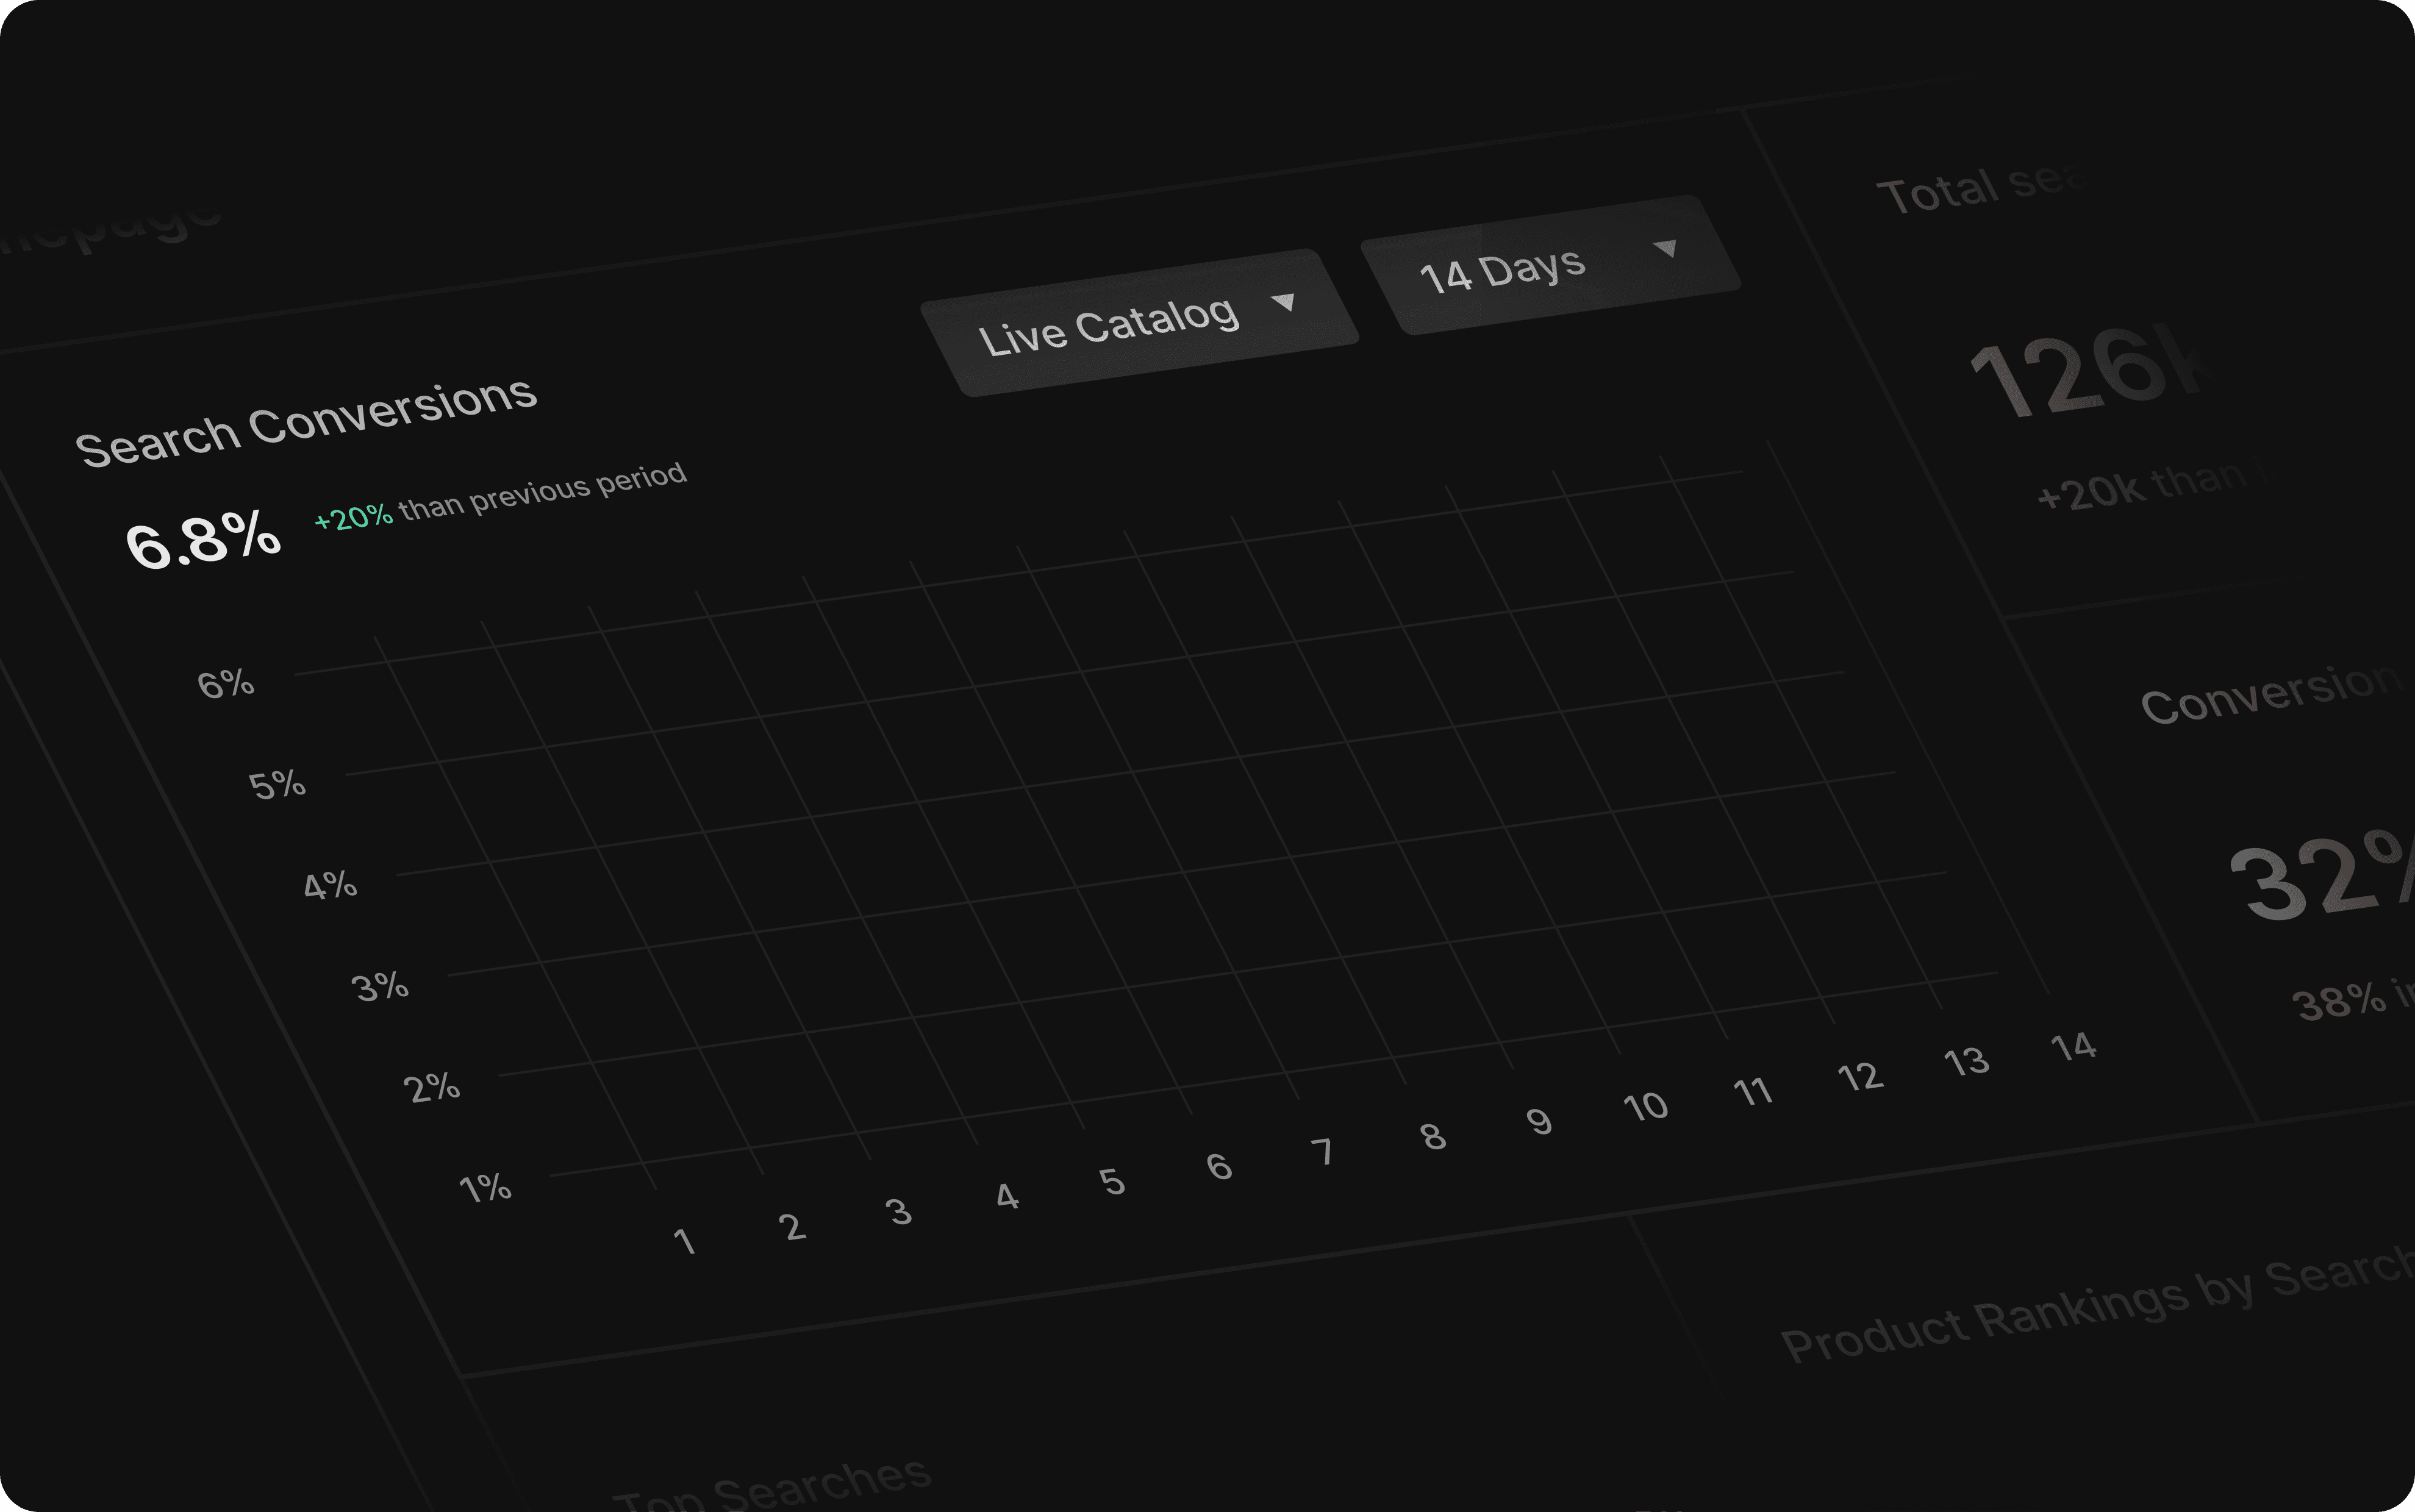Open Product Rankings by Search section
Viewport: 2415px width, 1512px height.
click(x=2095, y=1306)
